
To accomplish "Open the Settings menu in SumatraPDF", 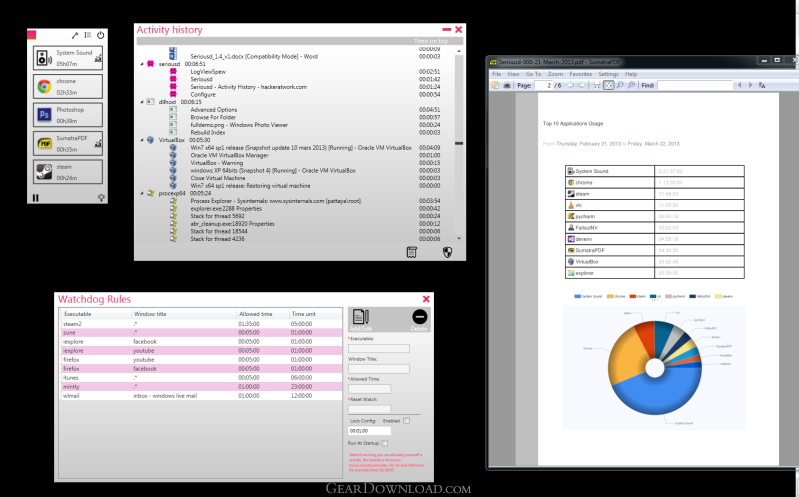I will point(608,74).
